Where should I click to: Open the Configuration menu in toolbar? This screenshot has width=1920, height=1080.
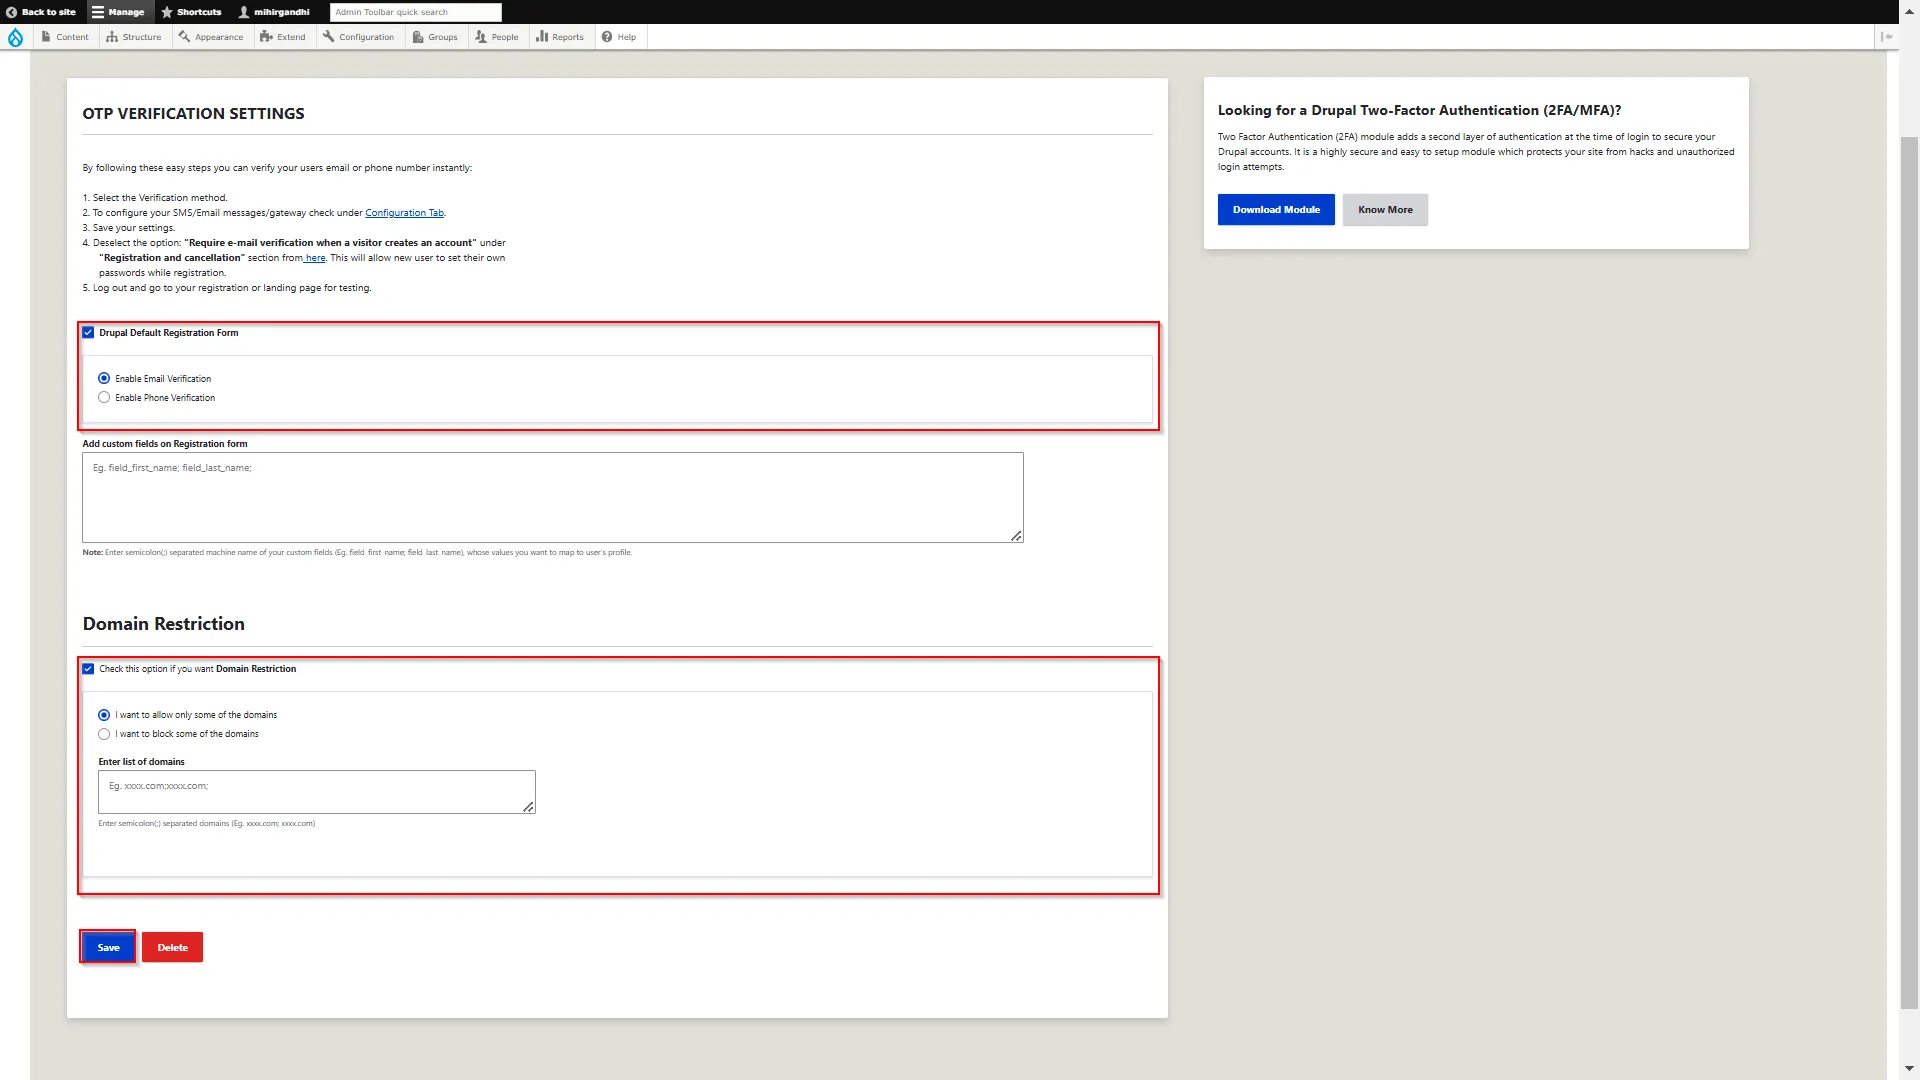(x=365, y=37)
